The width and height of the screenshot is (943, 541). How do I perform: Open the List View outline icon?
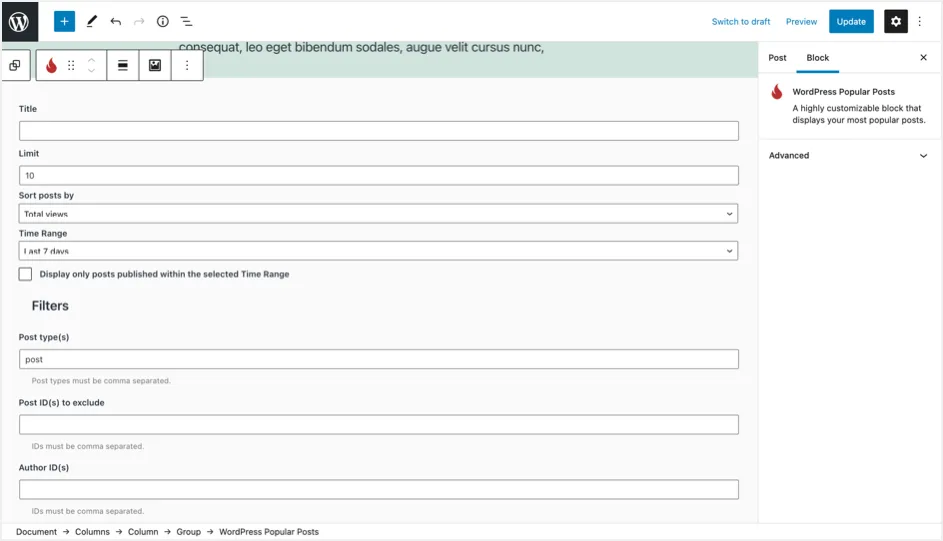pyautogui.click(x=186, y=22)
